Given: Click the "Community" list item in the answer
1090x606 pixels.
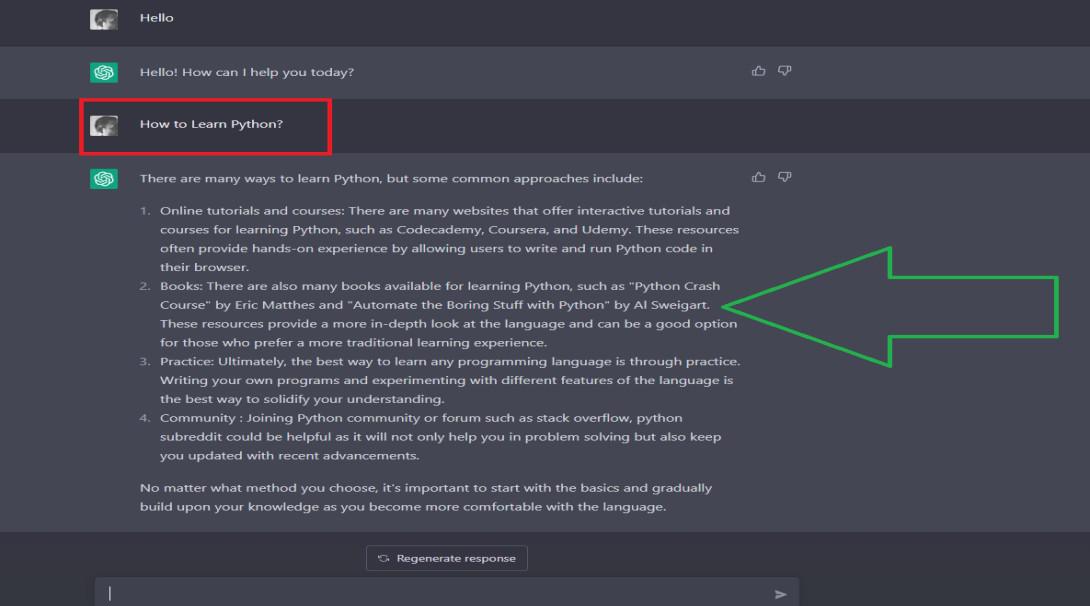Looking at the screenshot, I should [440, 437].
